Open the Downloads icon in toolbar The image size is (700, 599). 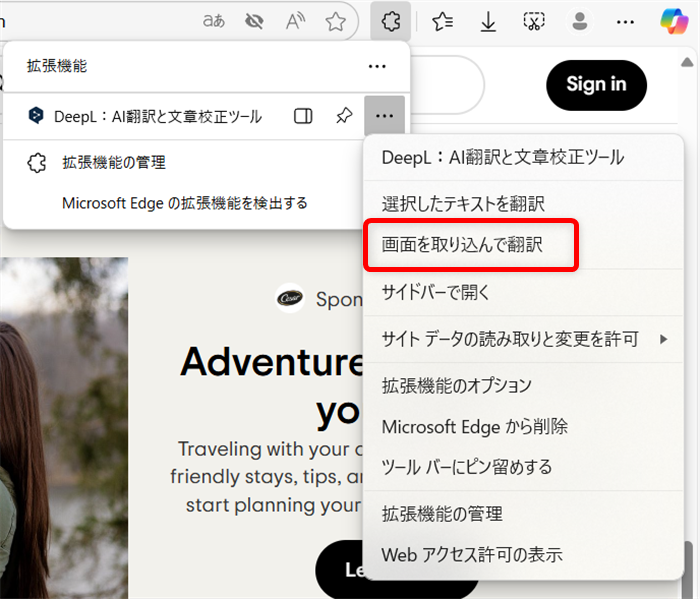coord(489,21)
